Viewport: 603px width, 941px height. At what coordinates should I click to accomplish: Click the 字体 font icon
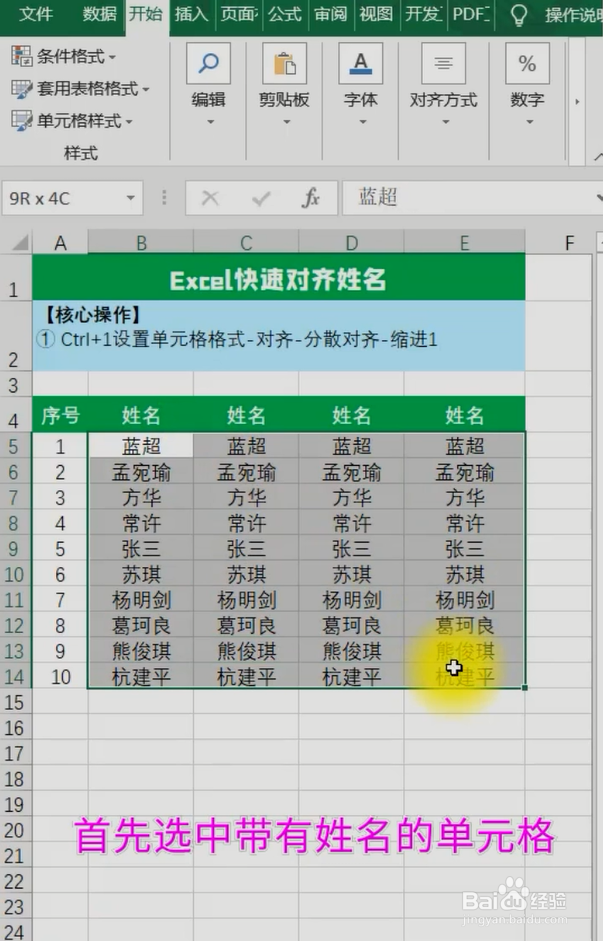361,63
